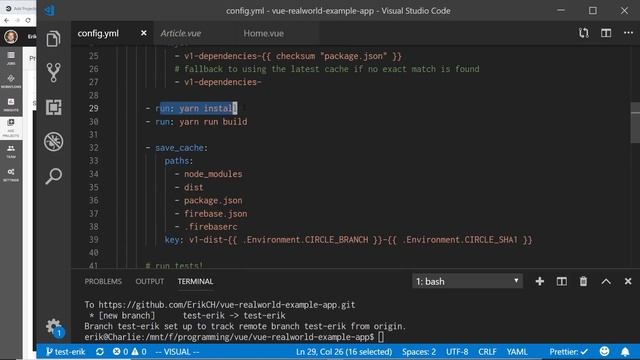640x360 pixels.
Task: Open the Explorer files view
Action: click(x=53, y=39)
